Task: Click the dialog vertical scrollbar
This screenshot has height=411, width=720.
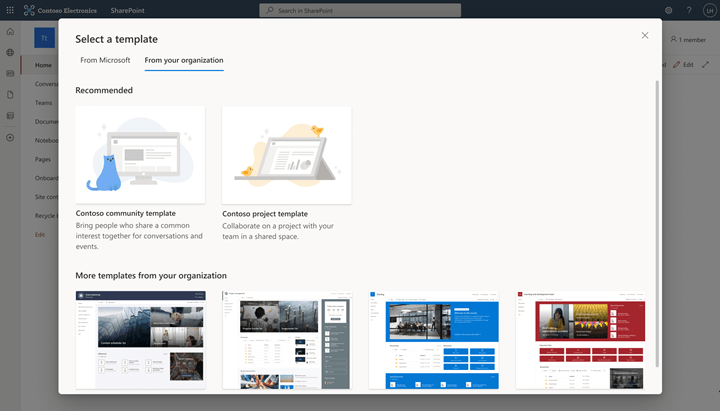Action: [657, 224]
